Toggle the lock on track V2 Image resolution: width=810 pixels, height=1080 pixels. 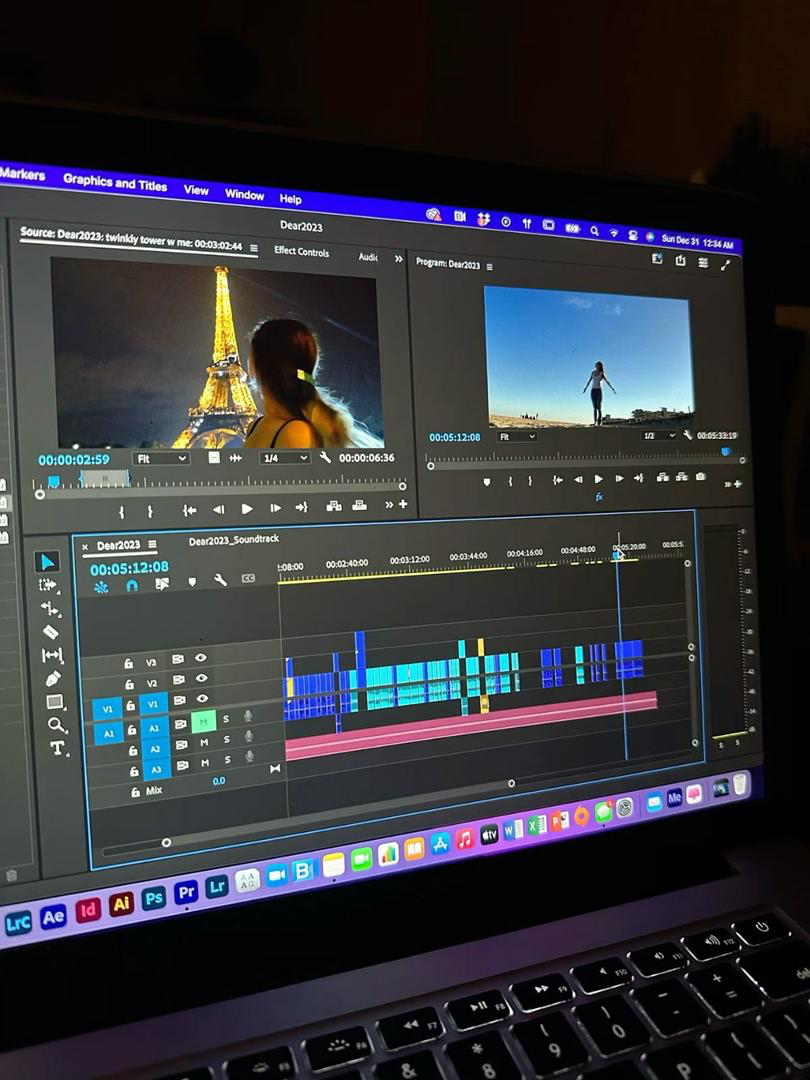130,685
